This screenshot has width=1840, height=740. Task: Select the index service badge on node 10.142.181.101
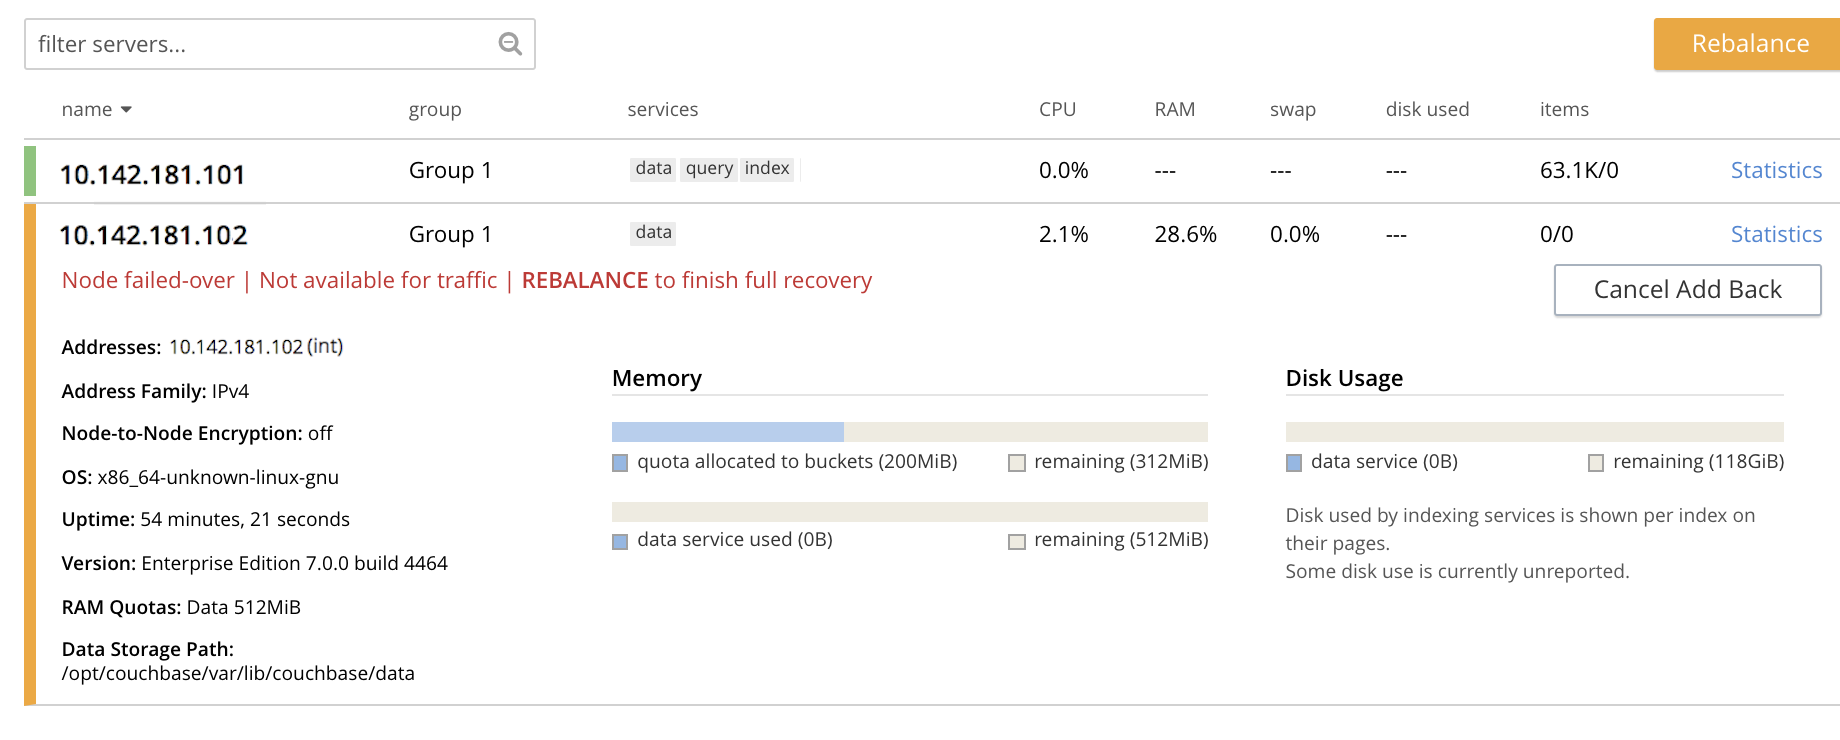point(766,168)
